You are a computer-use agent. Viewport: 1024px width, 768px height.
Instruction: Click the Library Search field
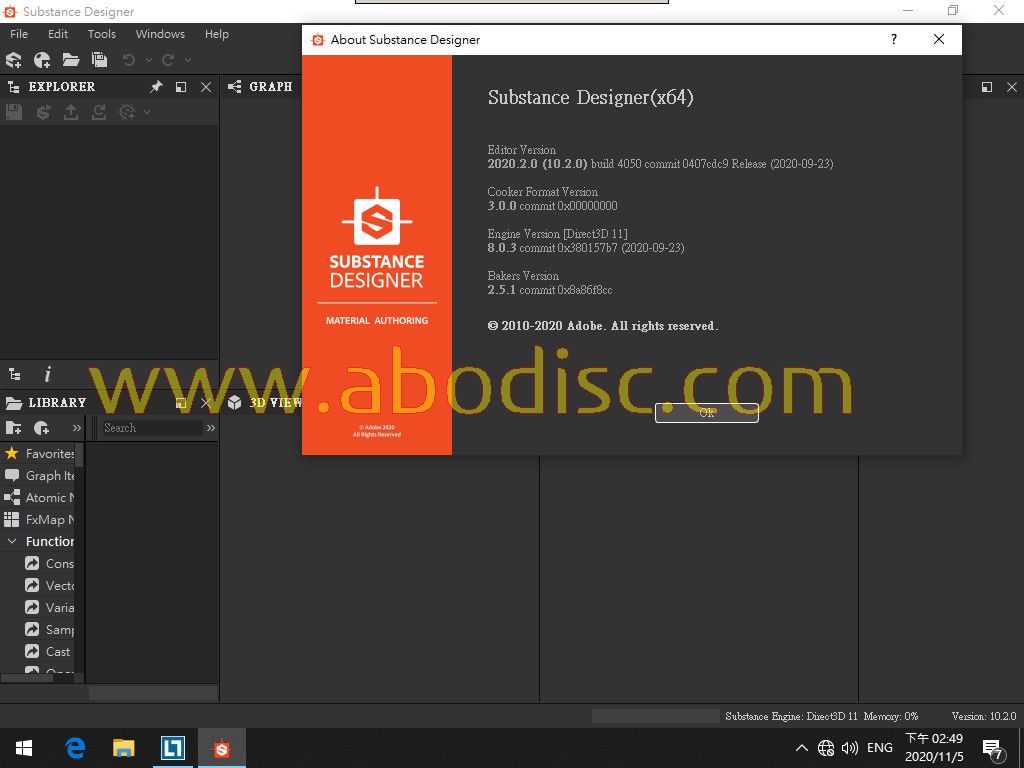click(x=152, y=428)
